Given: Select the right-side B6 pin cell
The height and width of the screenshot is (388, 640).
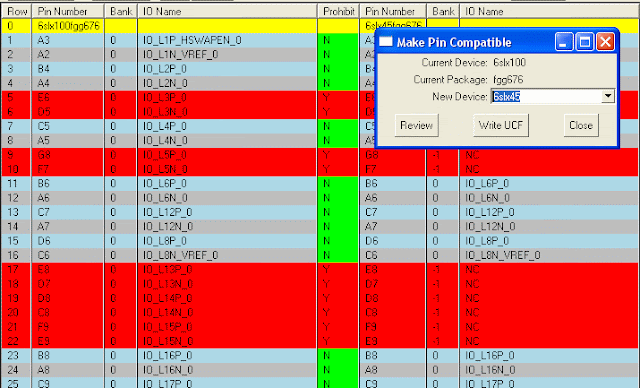Looking at the screenshot, I should [x=393, y=184].
